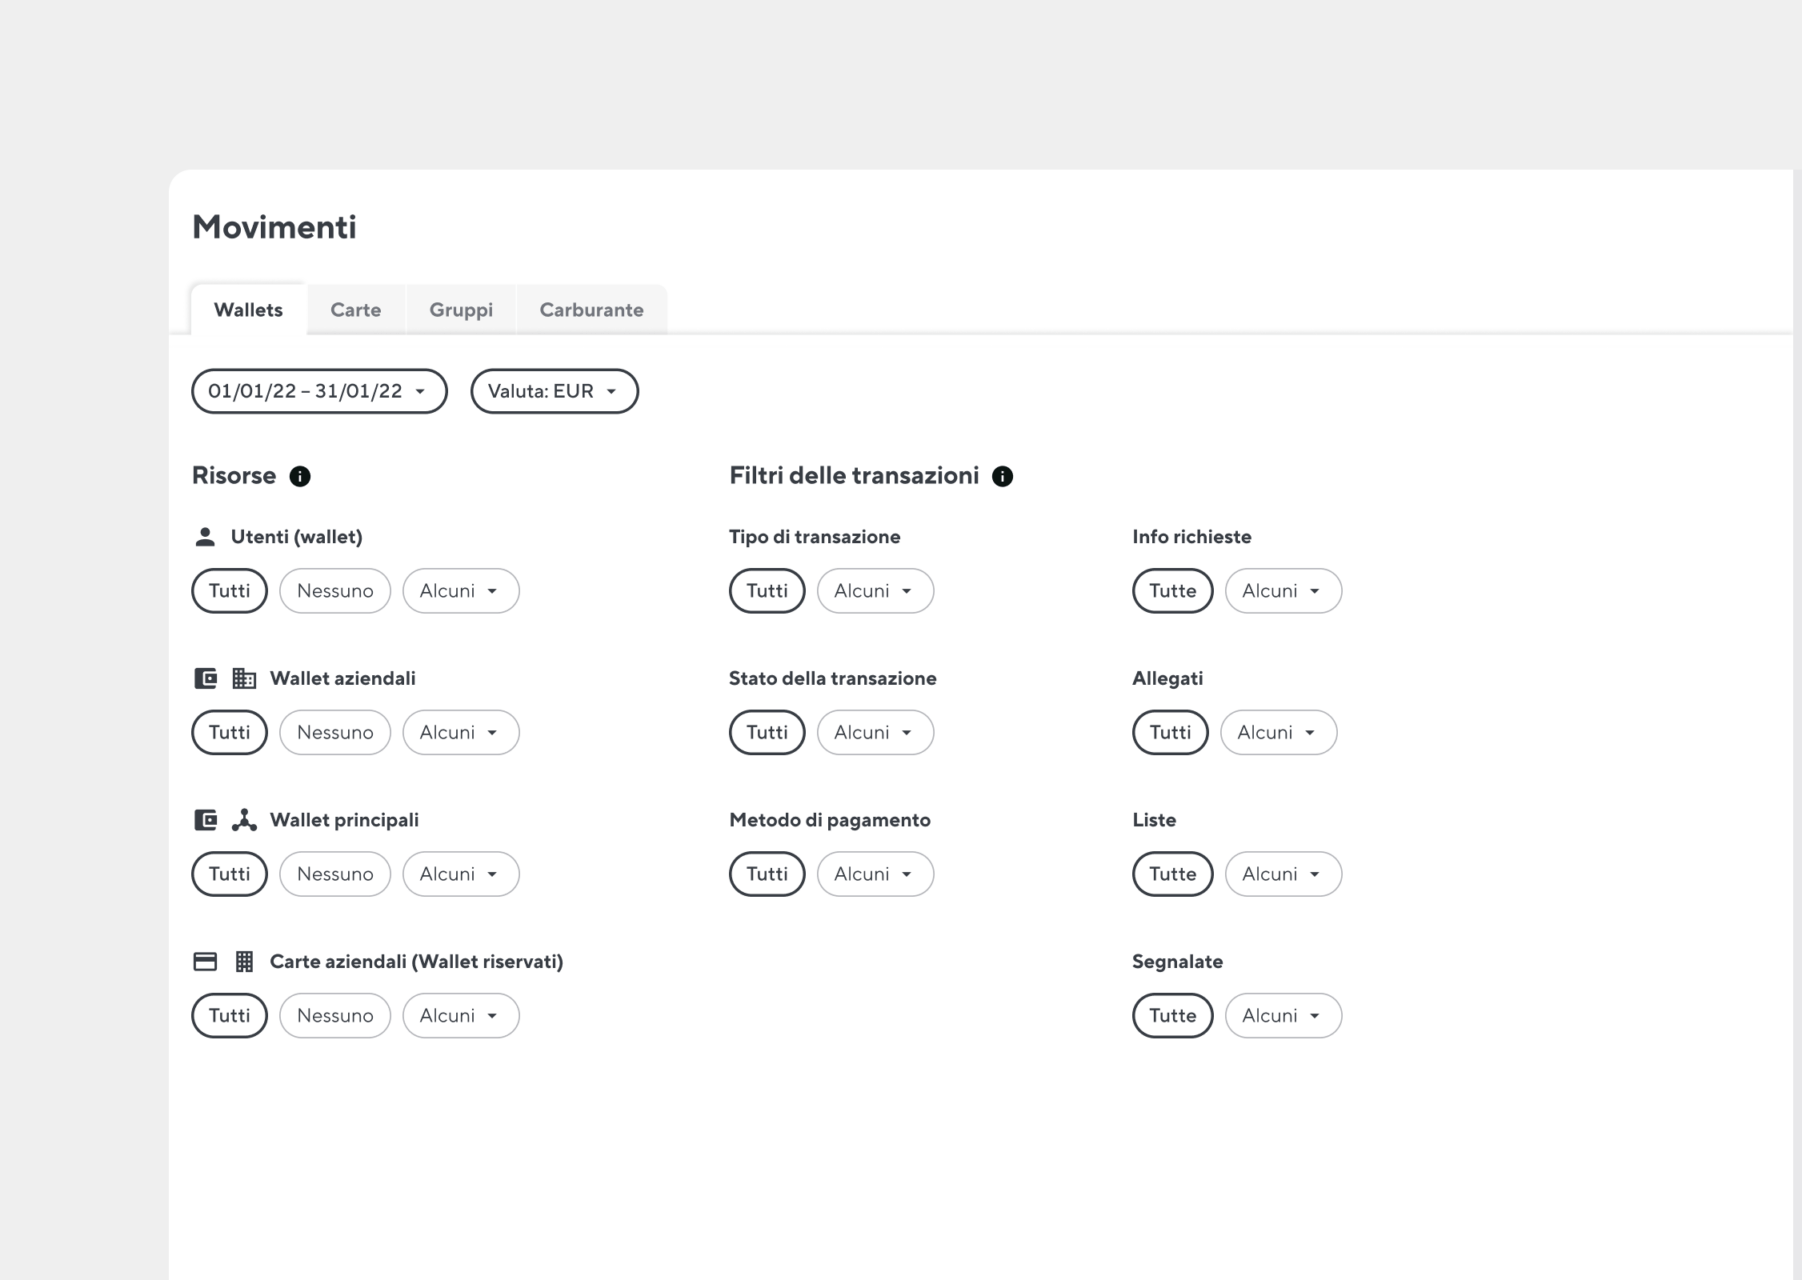
Task: Expand Alcuni dropdown for Wallet principali
Action: pos(461,874)
